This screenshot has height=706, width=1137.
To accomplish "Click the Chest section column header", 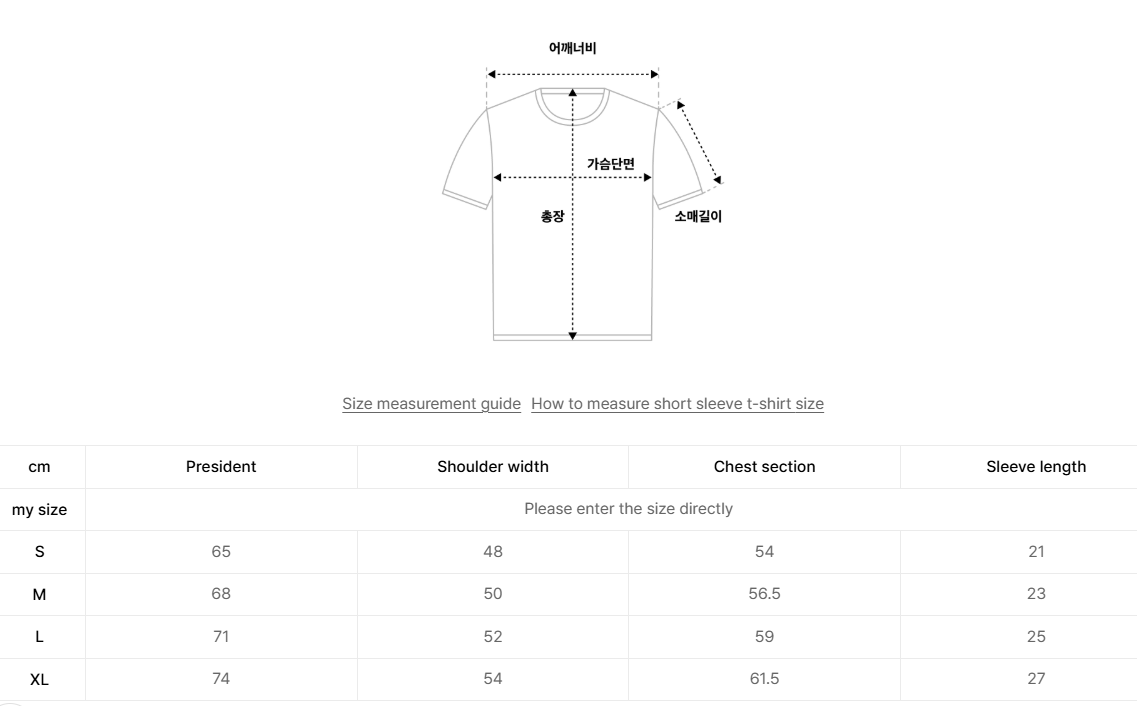I will (x=764, y=467).
